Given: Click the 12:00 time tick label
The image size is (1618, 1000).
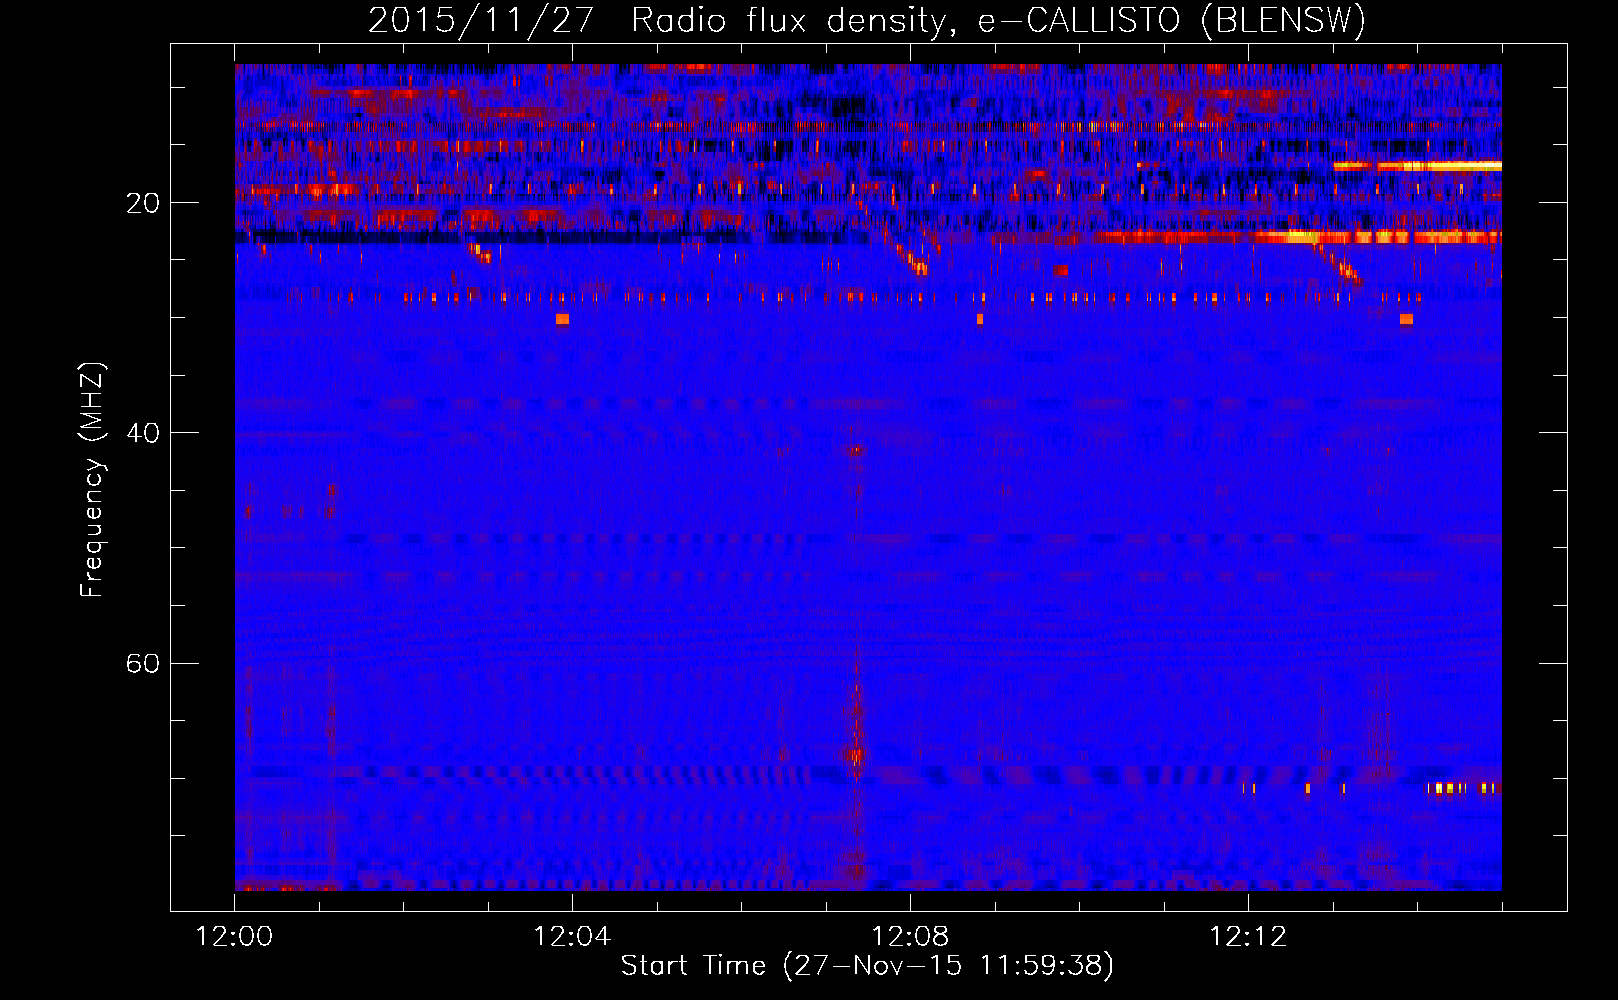Looking at the screenshot, I should [235, 937].
